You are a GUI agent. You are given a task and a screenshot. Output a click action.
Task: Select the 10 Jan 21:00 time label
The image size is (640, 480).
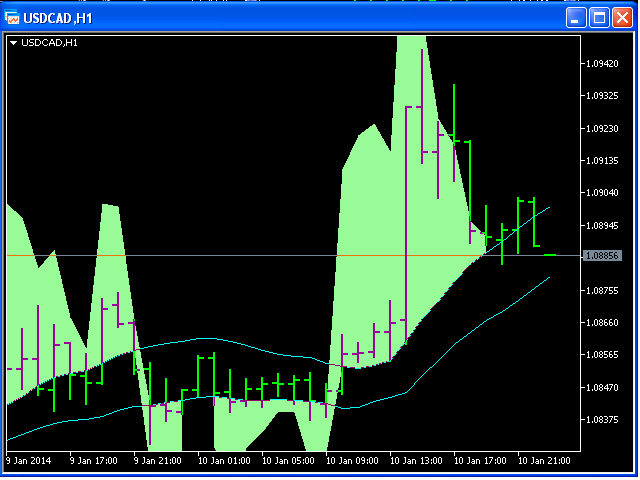pos(541,461)
